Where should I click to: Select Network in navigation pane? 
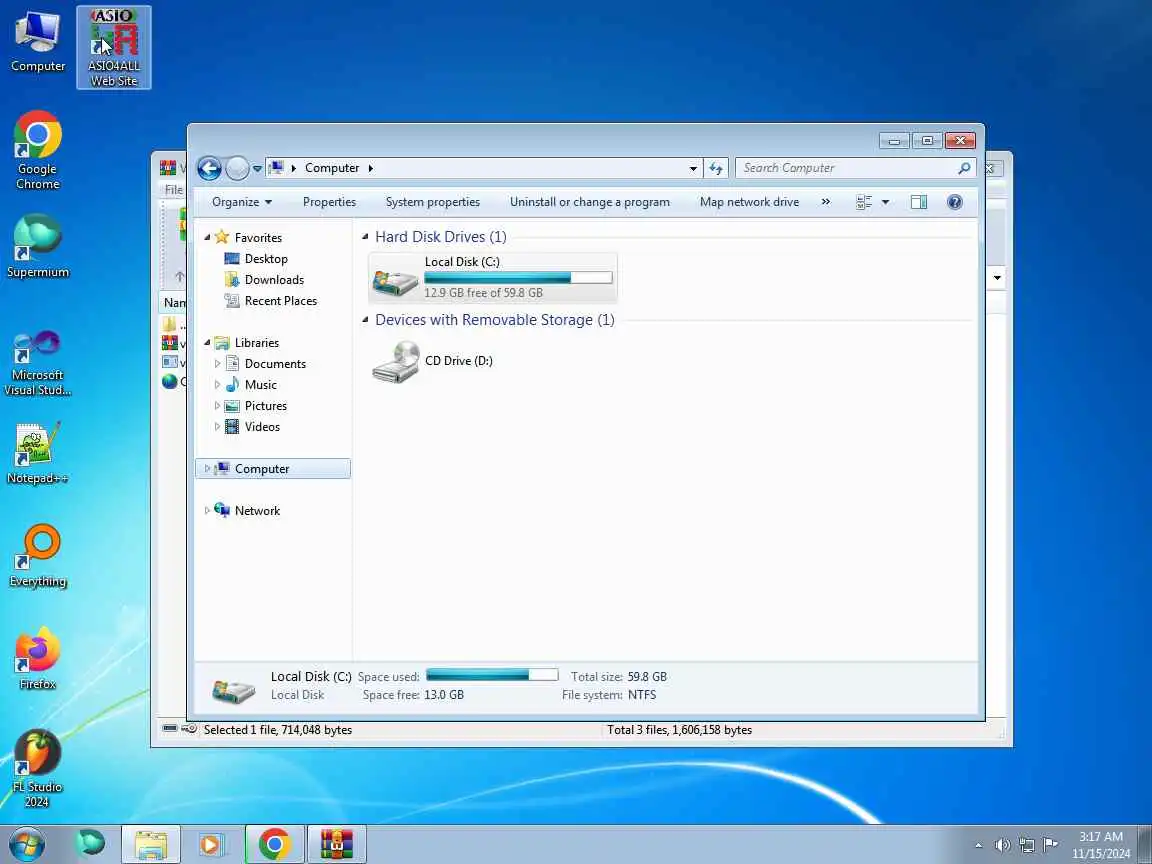257,511
